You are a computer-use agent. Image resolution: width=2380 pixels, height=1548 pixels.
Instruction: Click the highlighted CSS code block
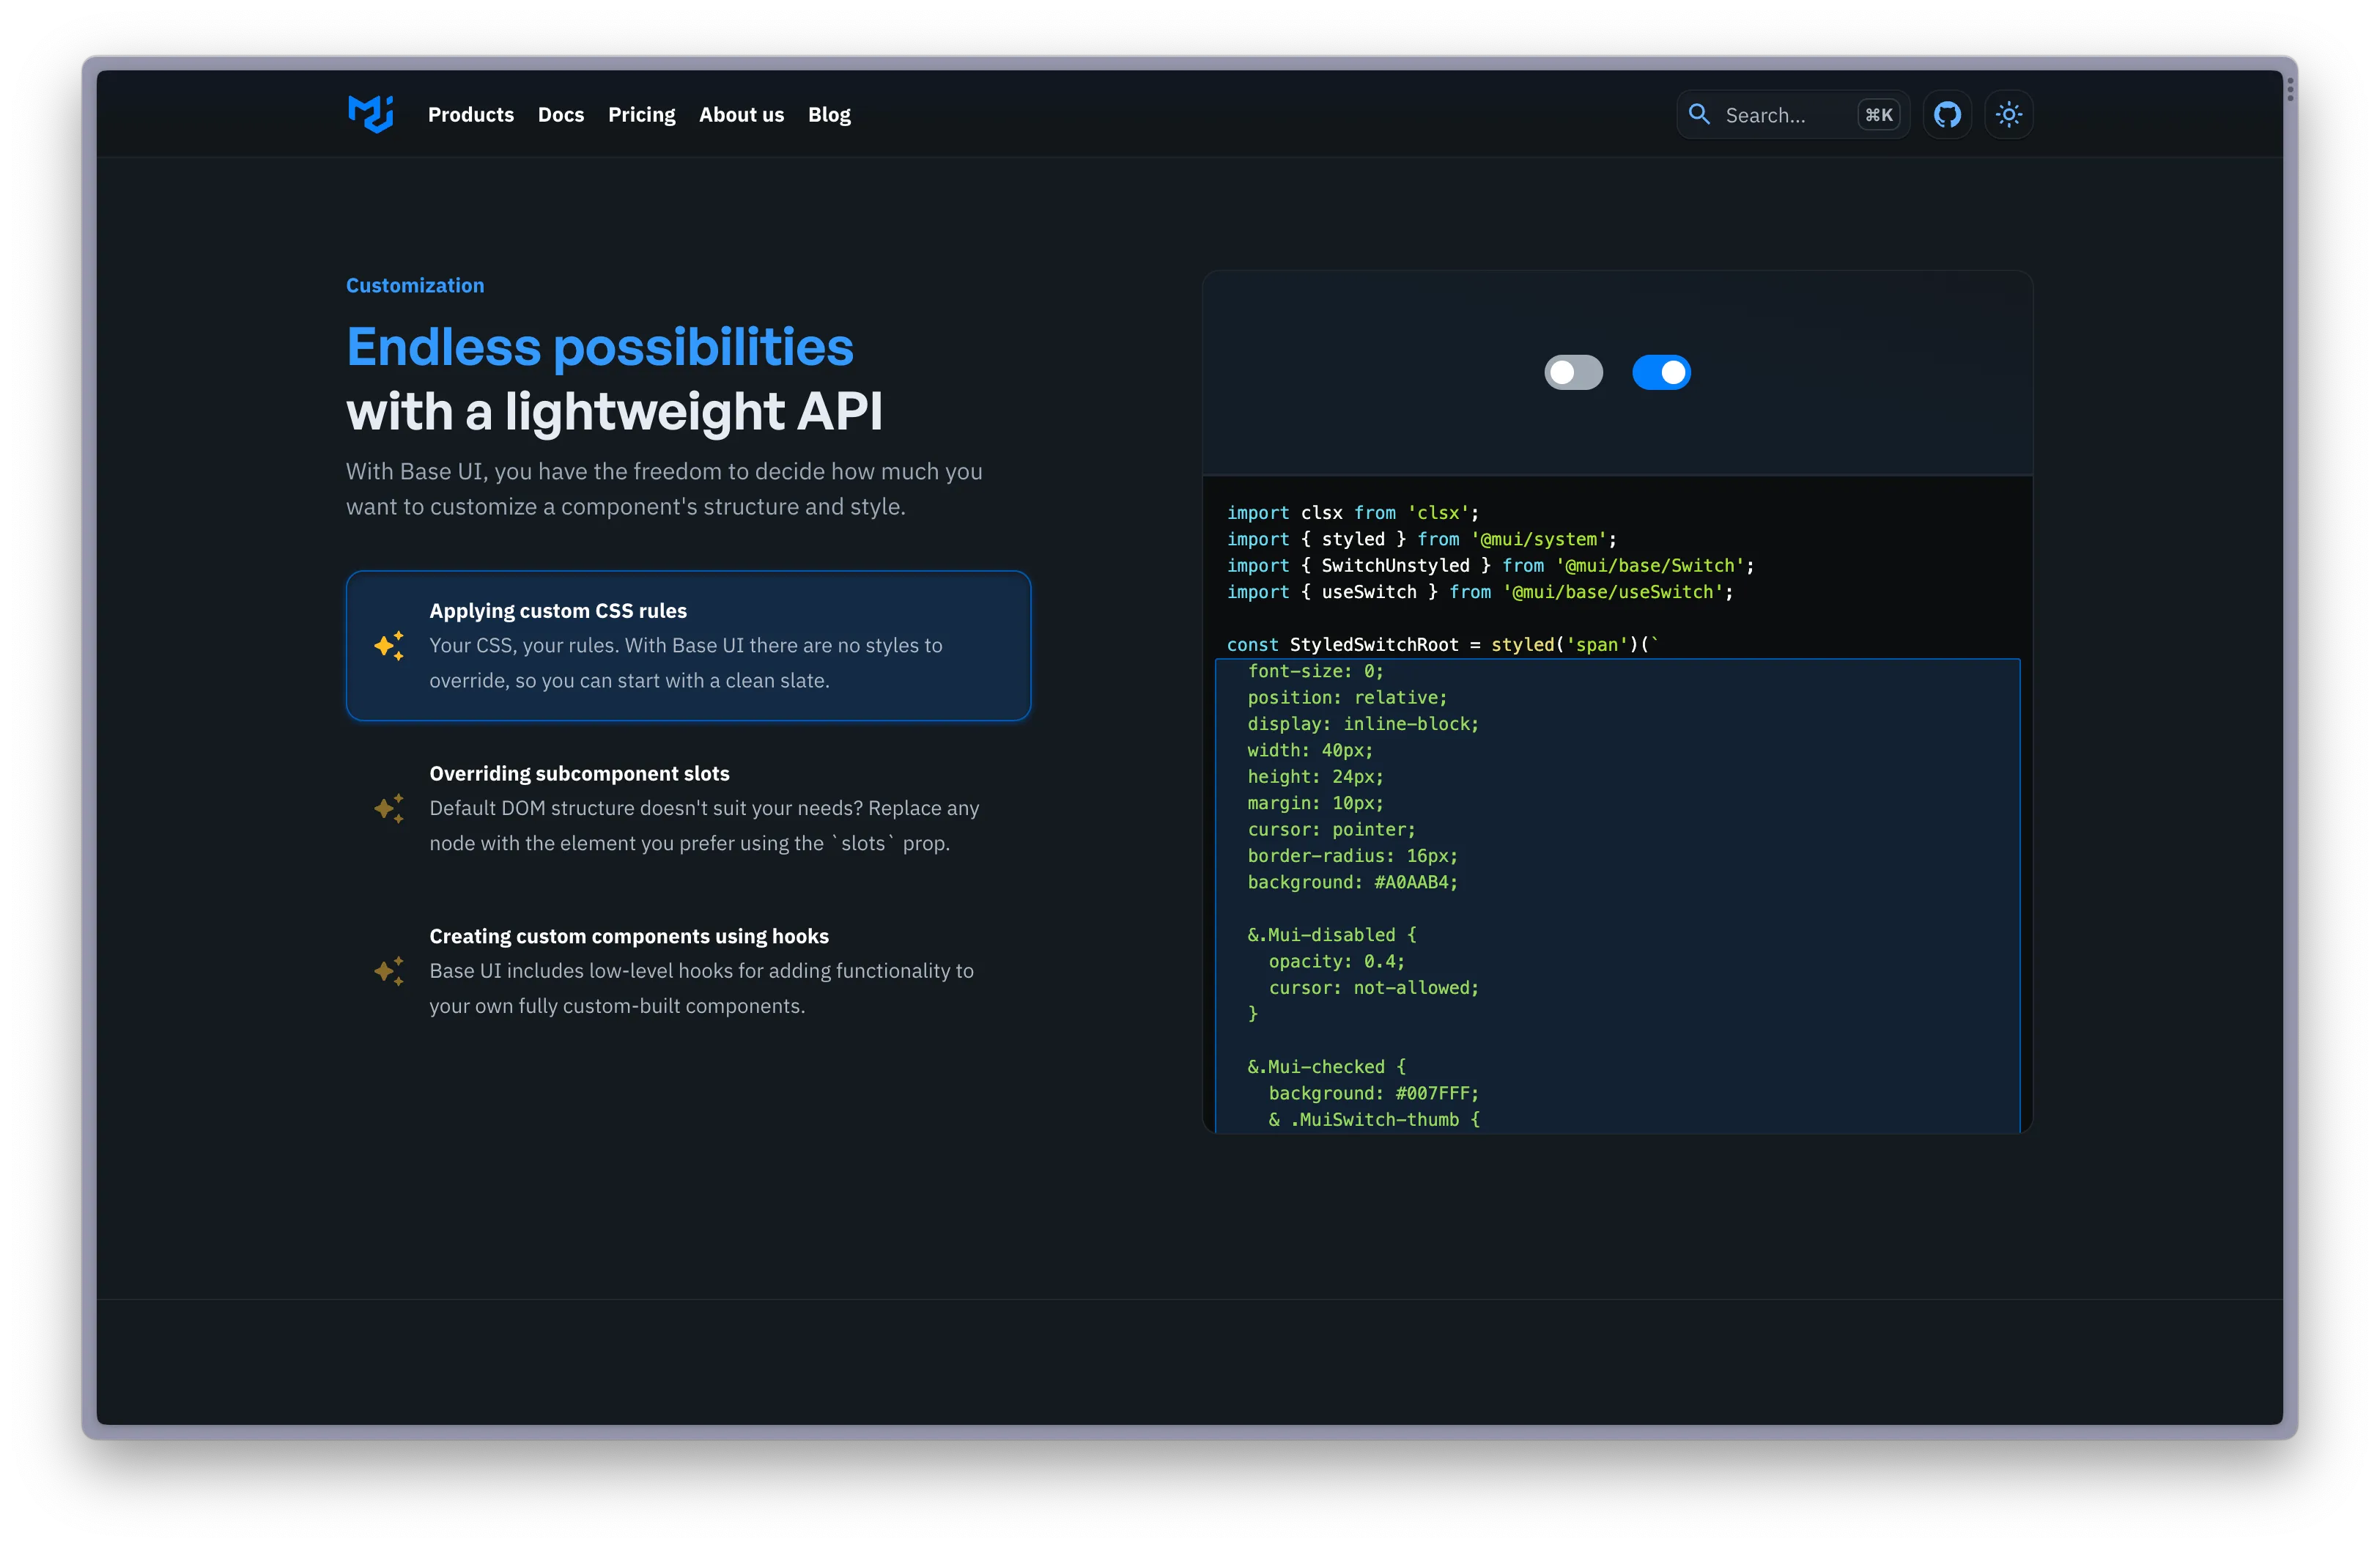click(x=1617, y=895)
